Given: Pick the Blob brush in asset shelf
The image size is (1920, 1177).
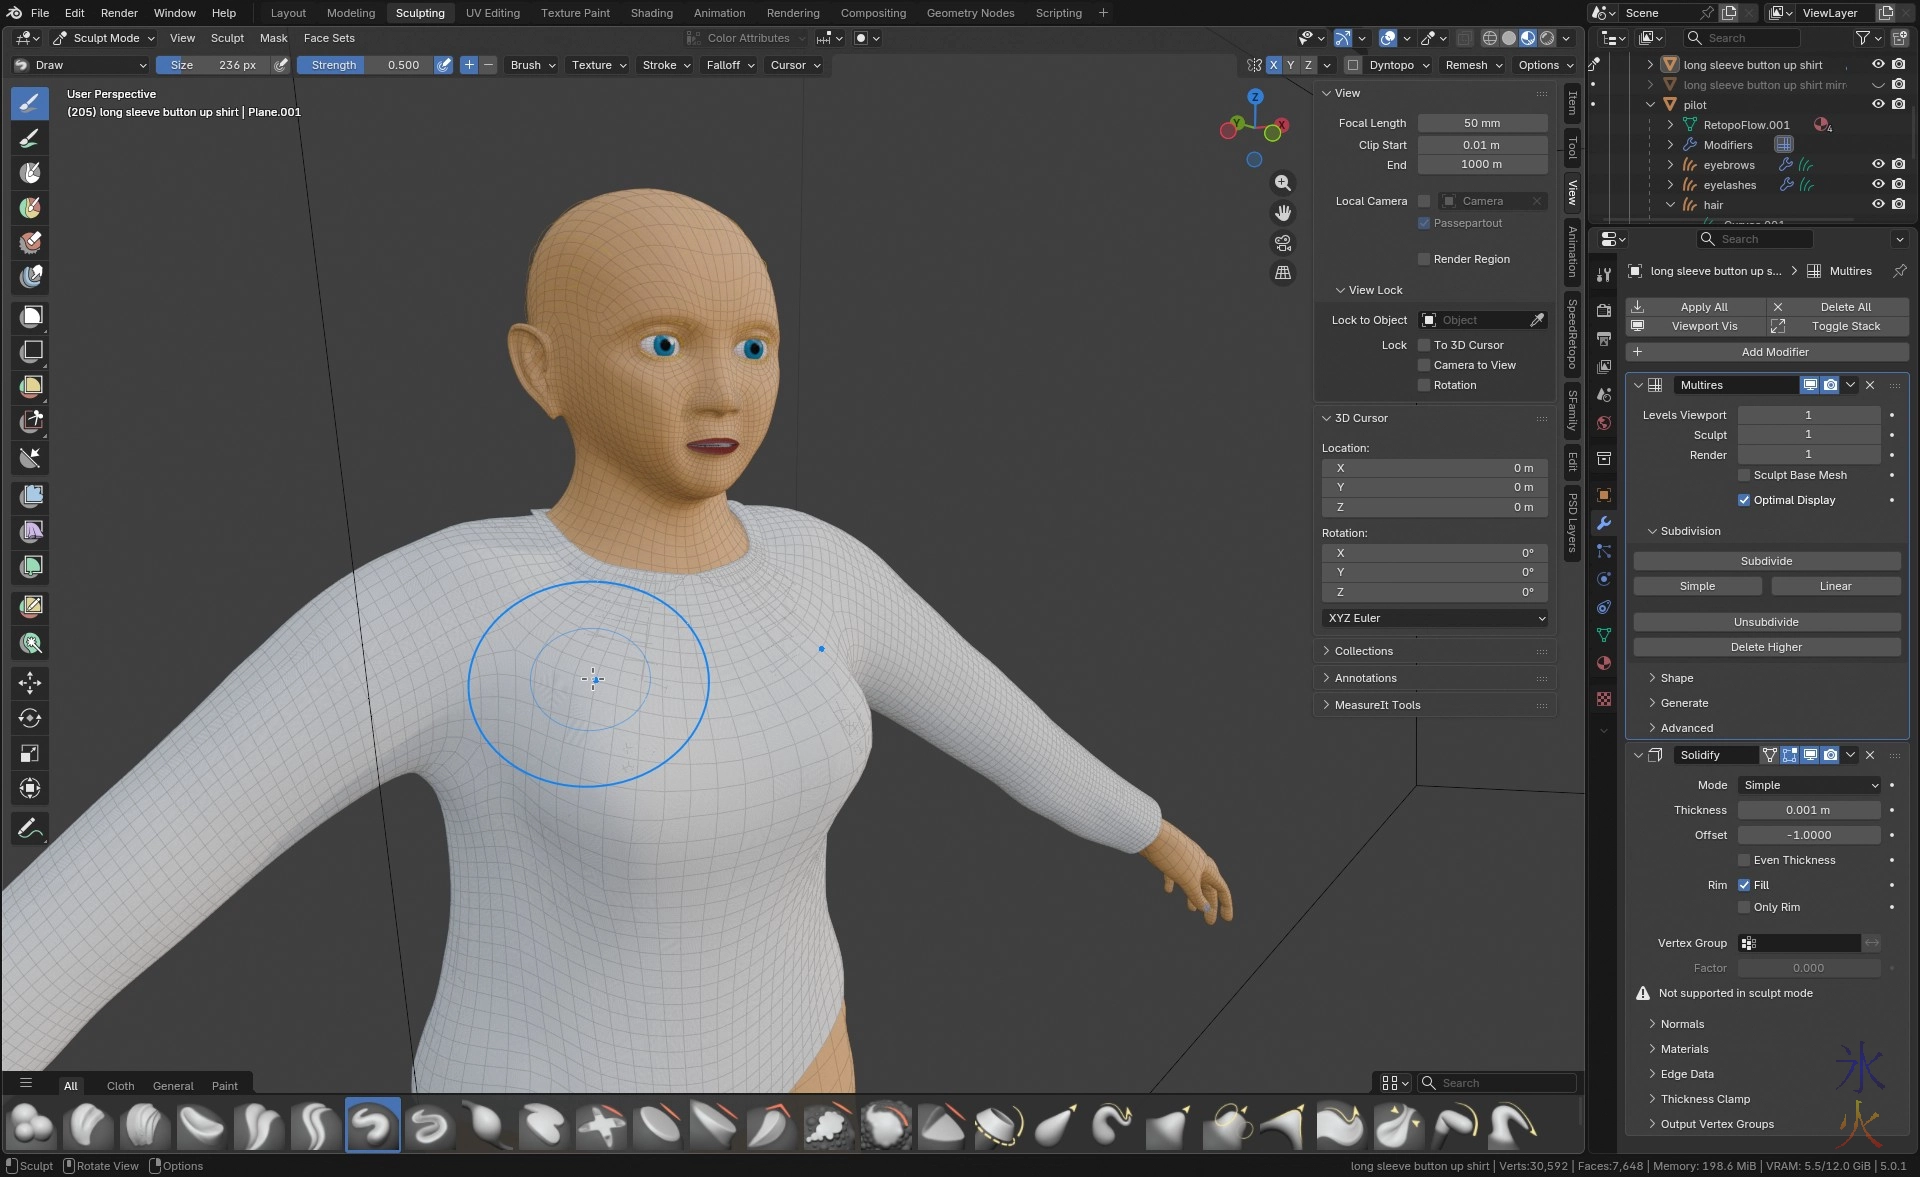Looking at the screenshot, I should (x=31, y=1125).
